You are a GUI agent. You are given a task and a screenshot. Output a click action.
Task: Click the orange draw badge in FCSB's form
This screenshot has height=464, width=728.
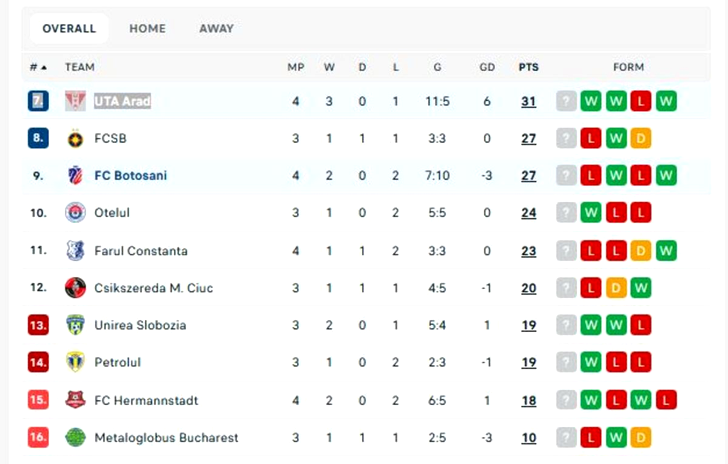641,138
